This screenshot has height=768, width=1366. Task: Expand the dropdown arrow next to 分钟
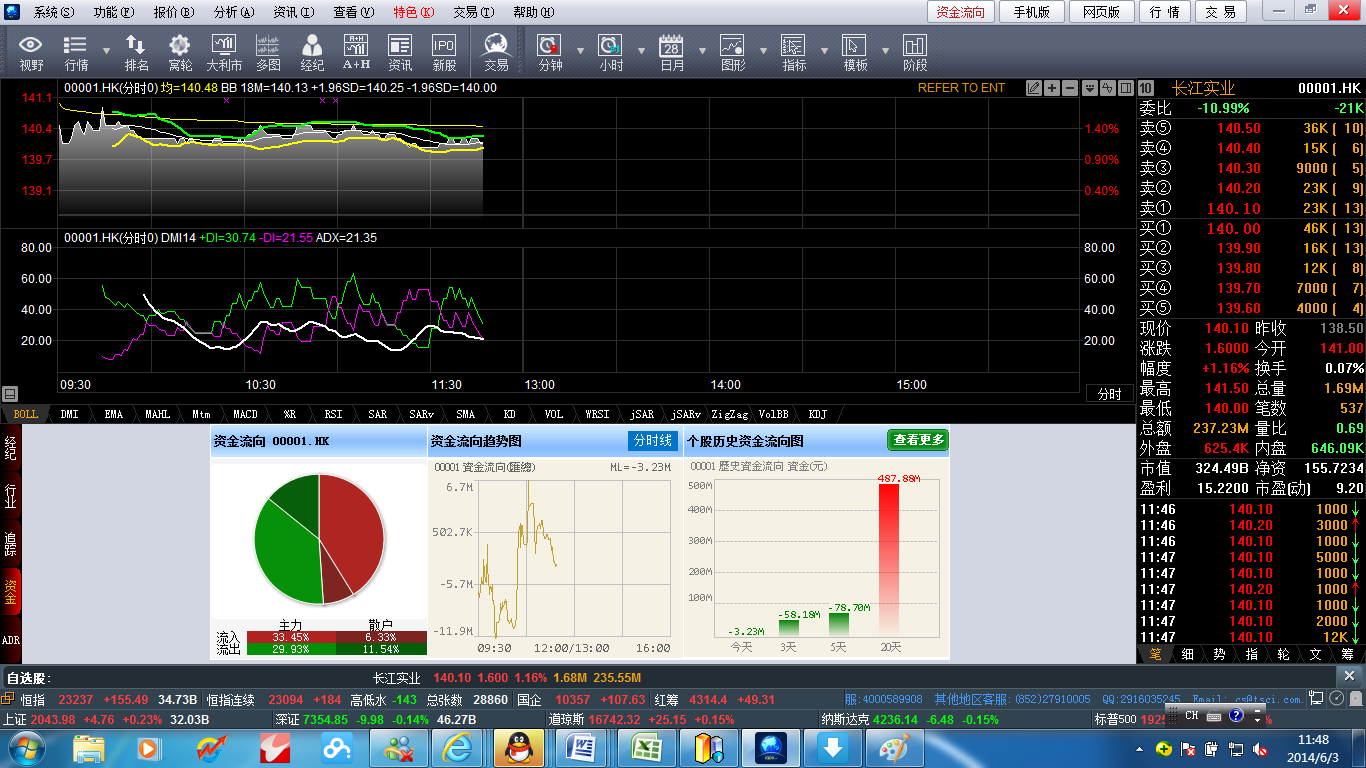[x=580, y=50]
